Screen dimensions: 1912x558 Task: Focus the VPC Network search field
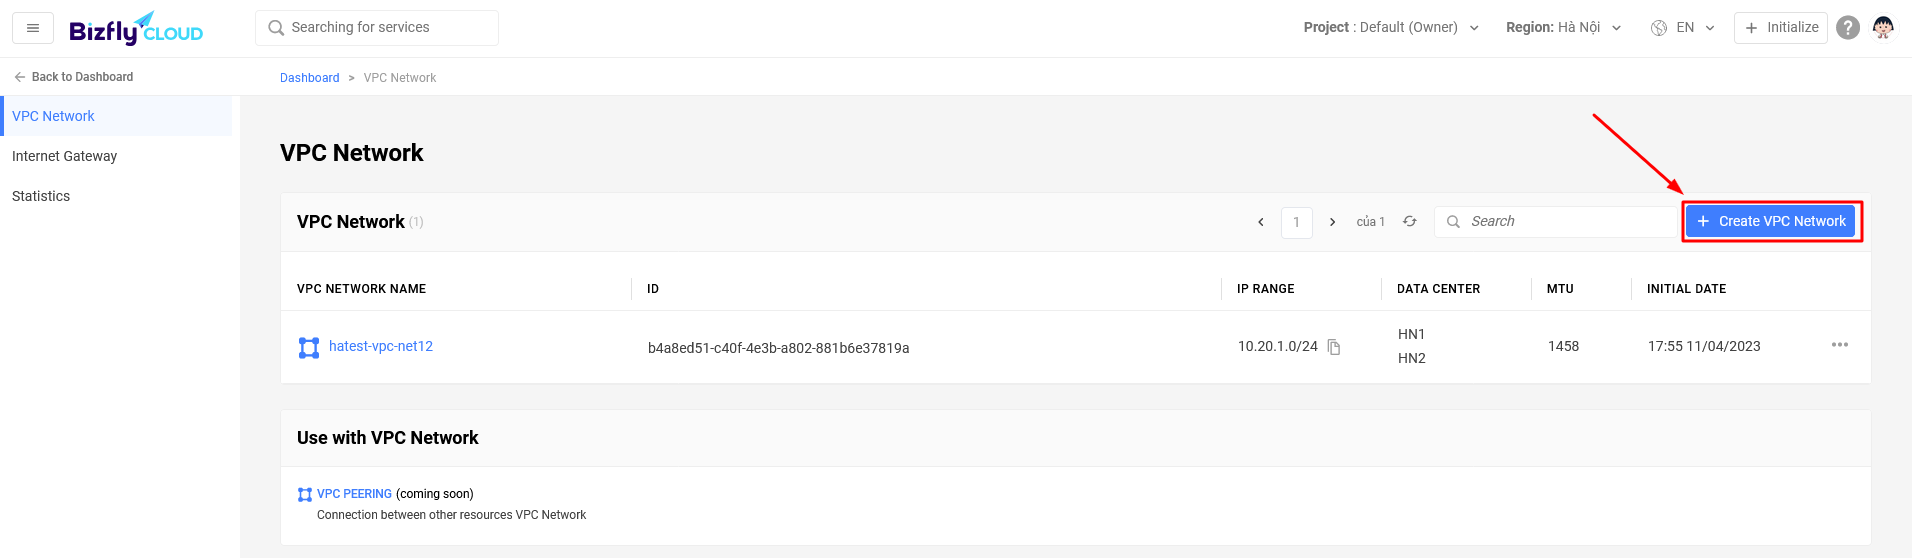(x=1556, y=222)
